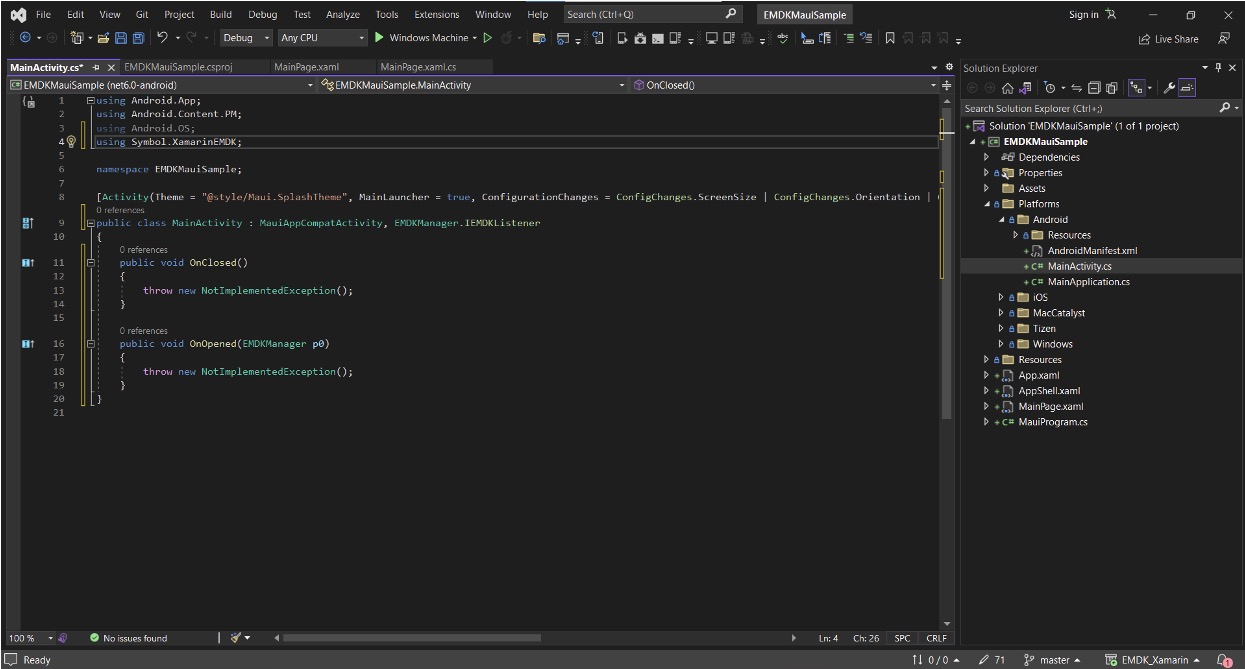Viewport: 1245px width, 669px height.
Task: Click Sign in at top right
Action: [x=1083, y=15]
